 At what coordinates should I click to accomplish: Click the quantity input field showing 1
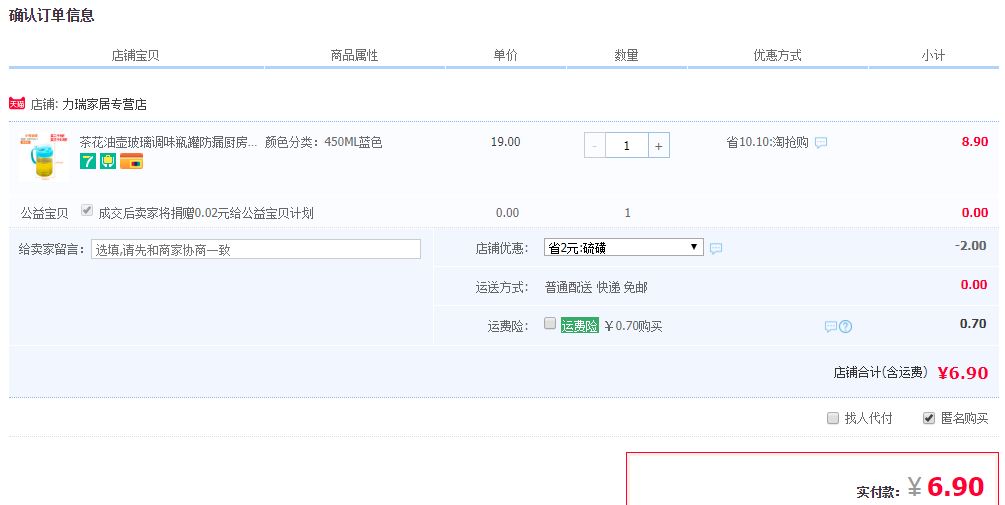point(627,146)
